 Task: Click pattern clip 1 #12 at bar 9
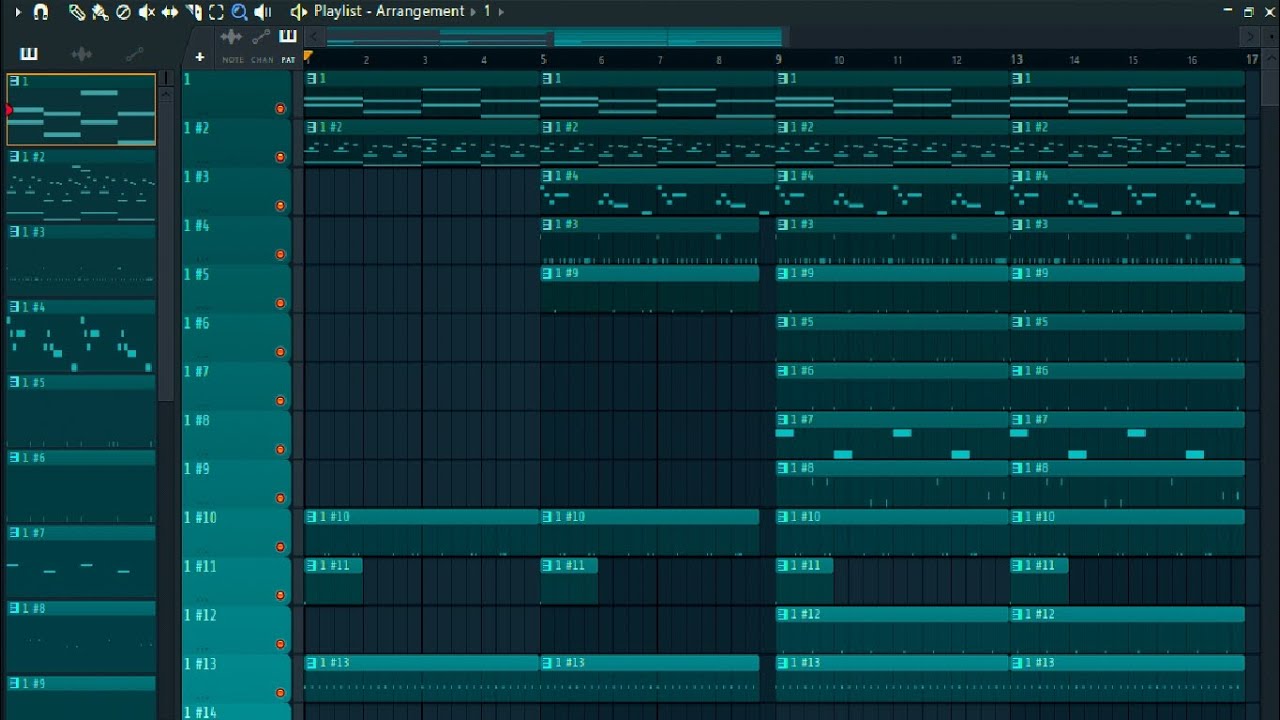pyautogui.click(x=892, y=629)
